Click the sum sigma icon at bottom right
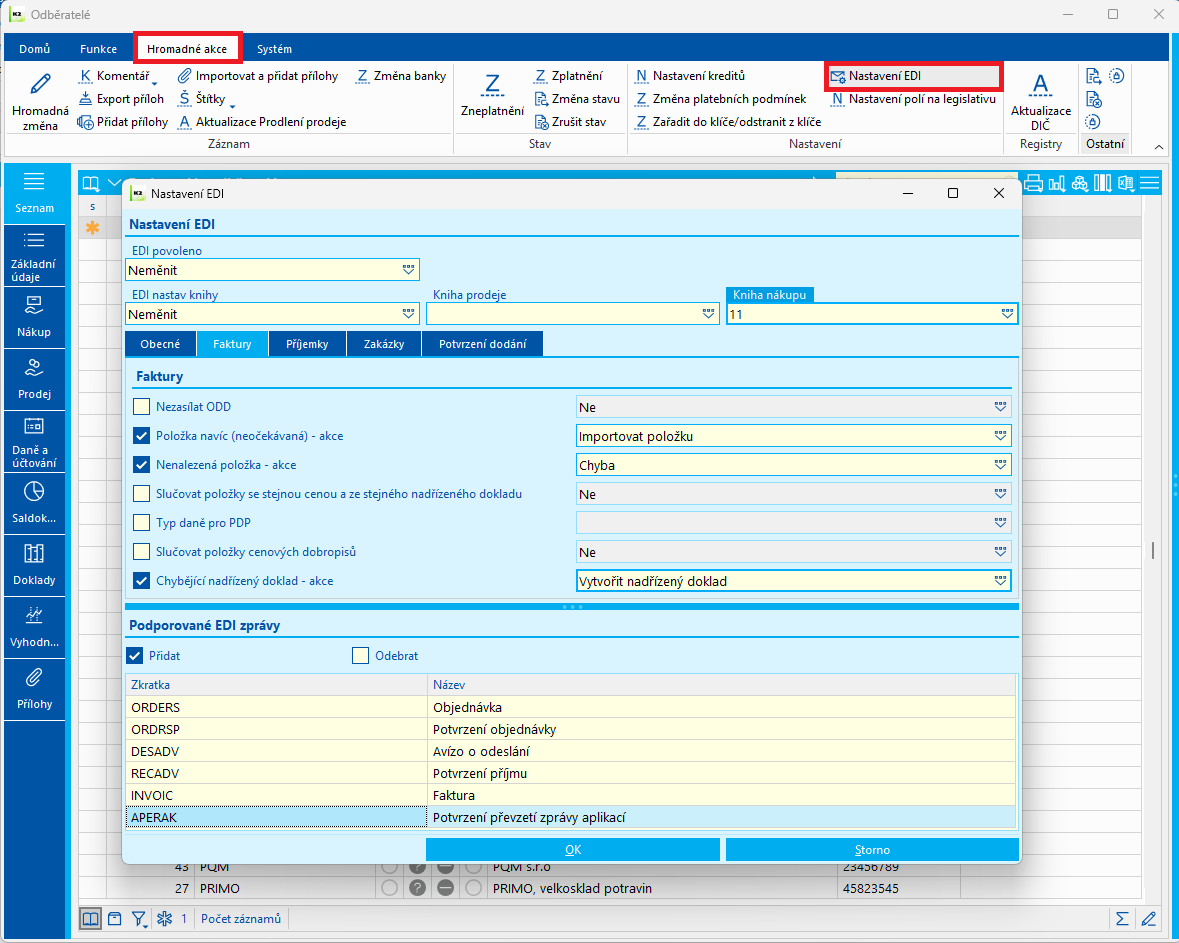This screenshot has width=1179, height=943. coord(1122,918)
